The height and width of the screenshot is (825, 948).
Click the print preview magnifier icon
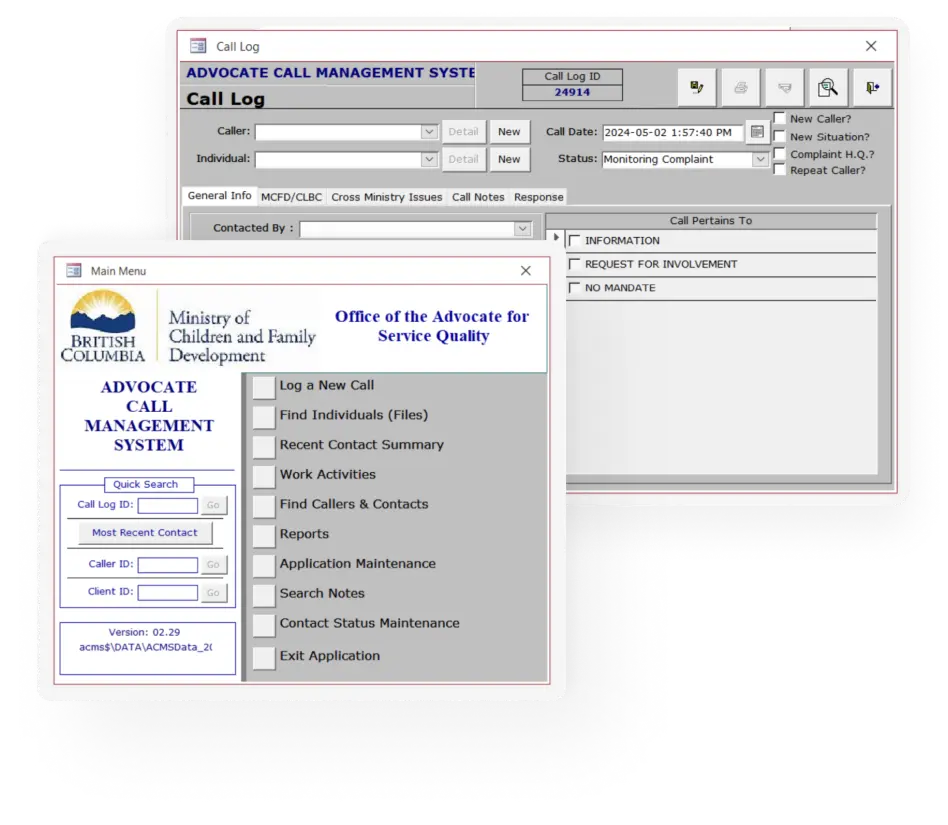tap(828, 88)
